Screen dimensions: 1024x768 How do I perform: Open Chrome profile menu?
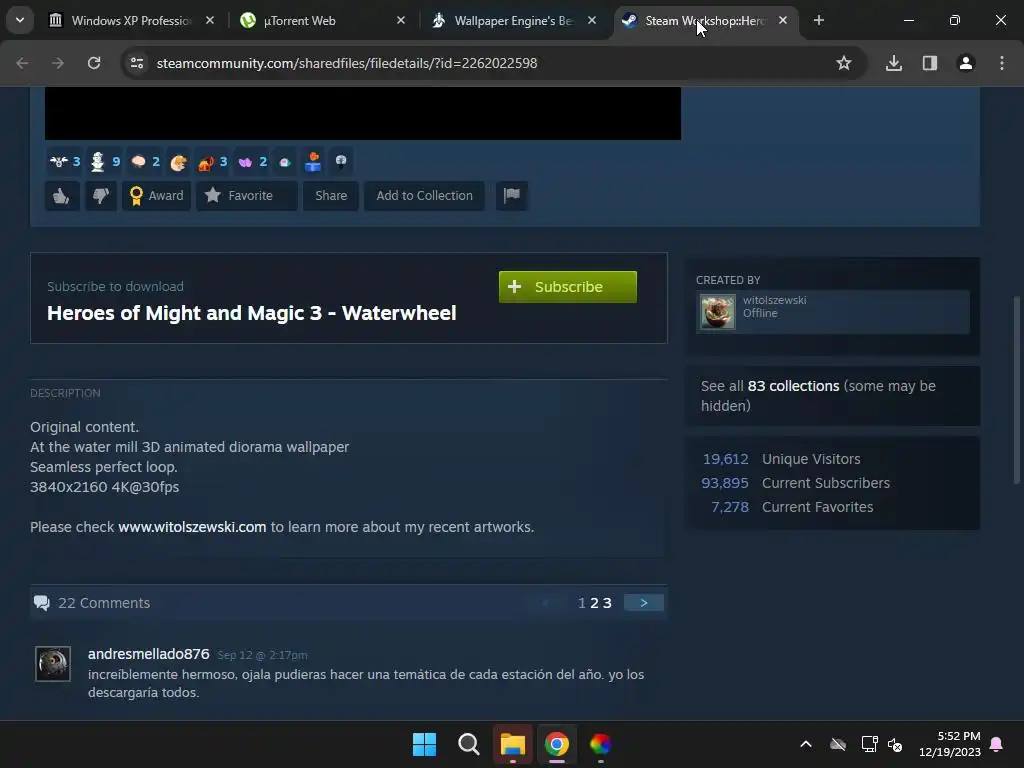(966, 63)
